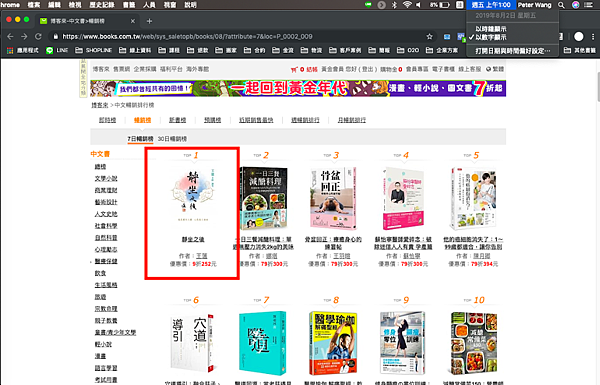The height and width of the screenshot is (385, 600).
Task: Switch to the 新書榜 tab
Action: [178, 120]
